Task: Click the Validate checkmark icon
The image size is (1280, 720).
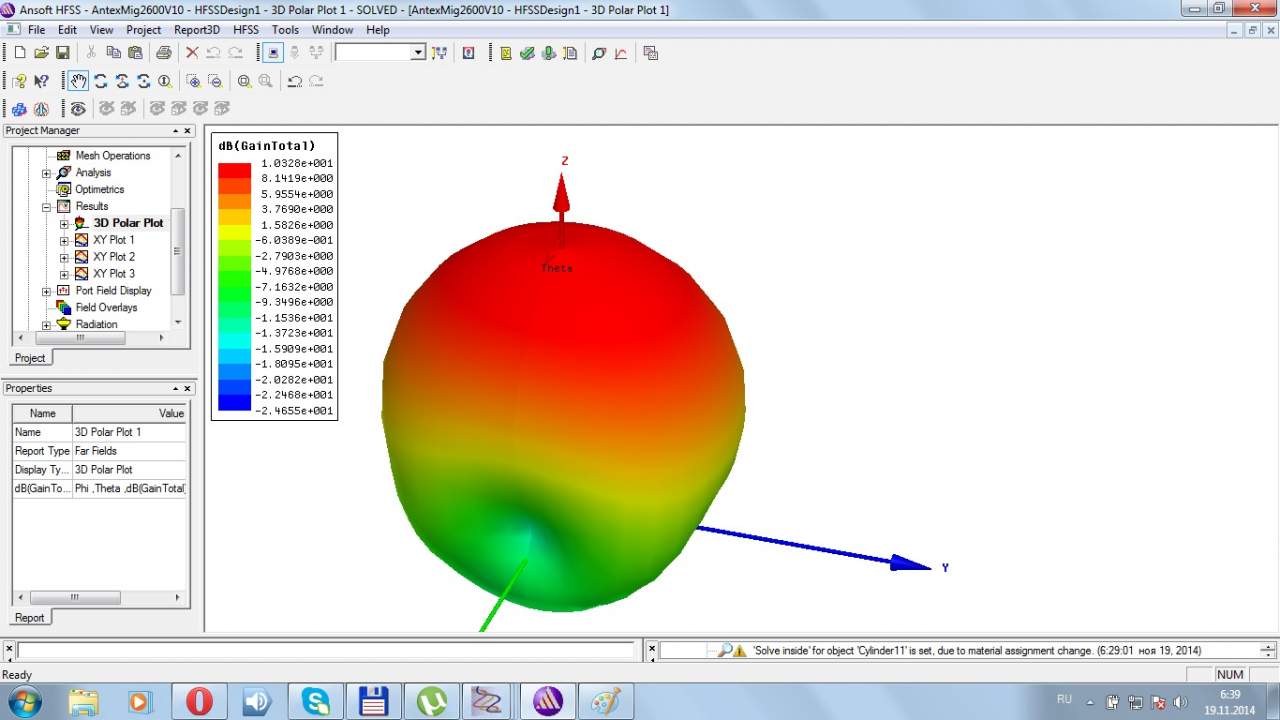Action: 527,53
